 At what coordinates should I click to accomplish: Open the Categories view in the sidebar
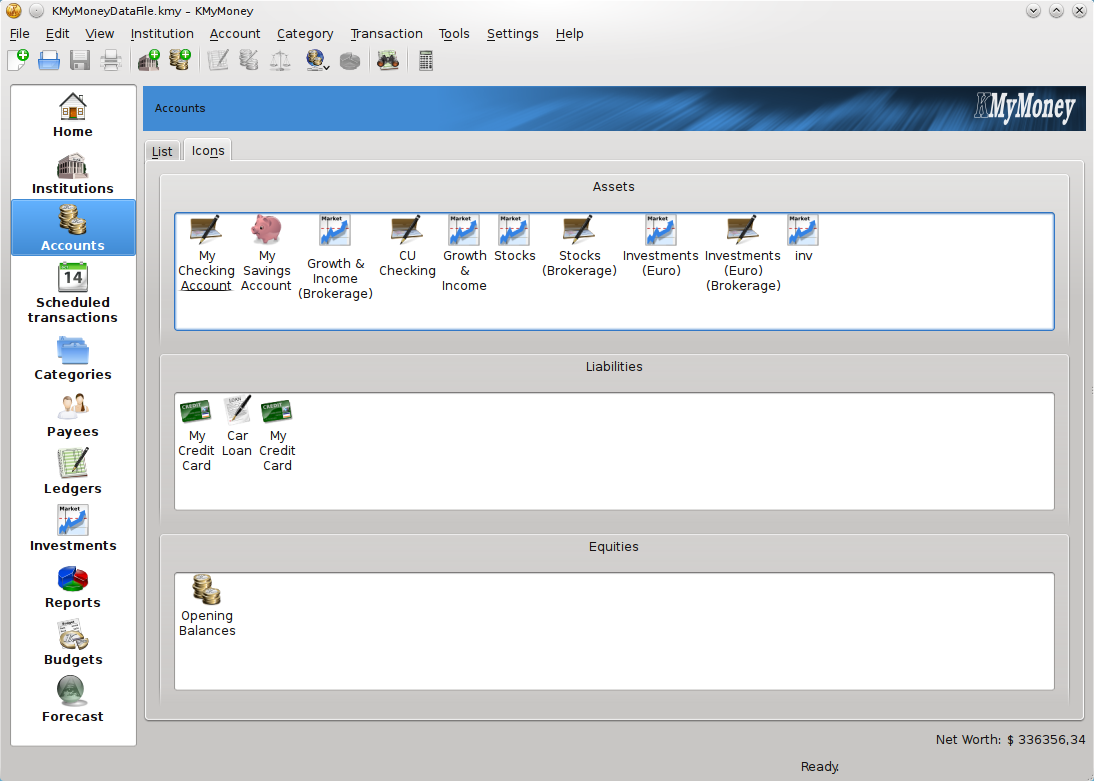point(73,359)
